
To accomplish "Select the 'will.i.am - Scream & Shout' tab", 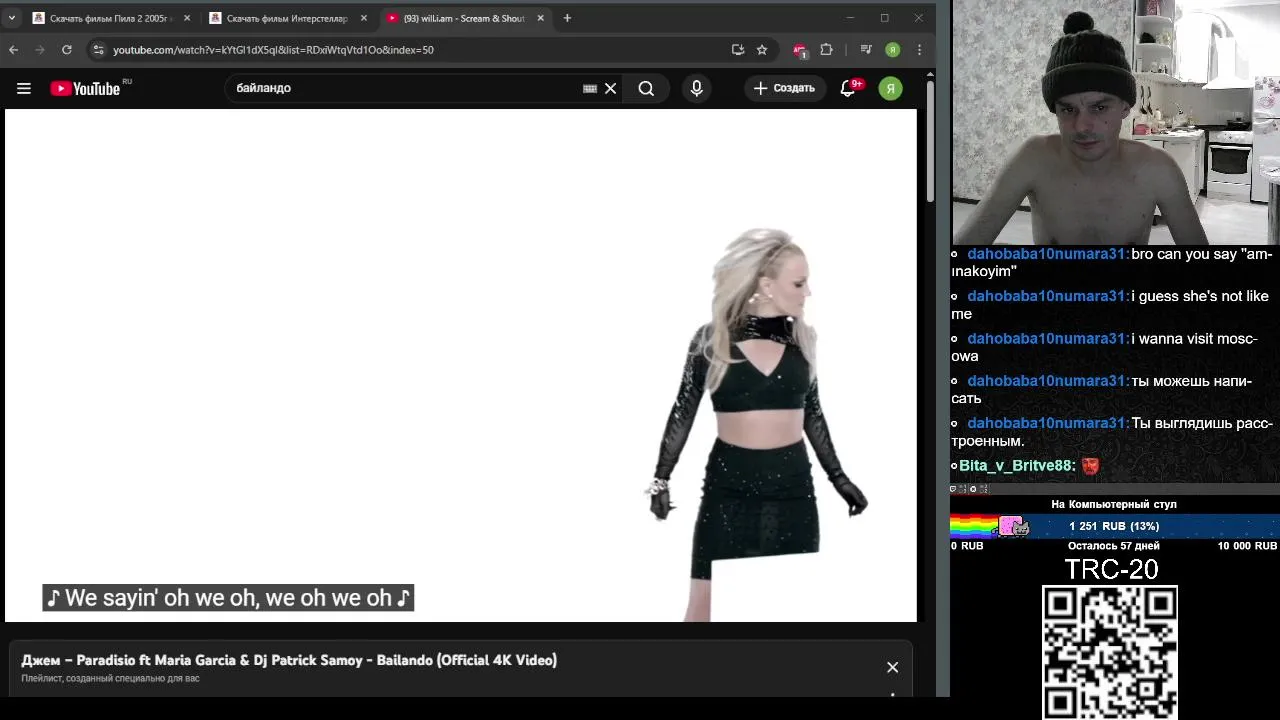I will coord(464,18).
